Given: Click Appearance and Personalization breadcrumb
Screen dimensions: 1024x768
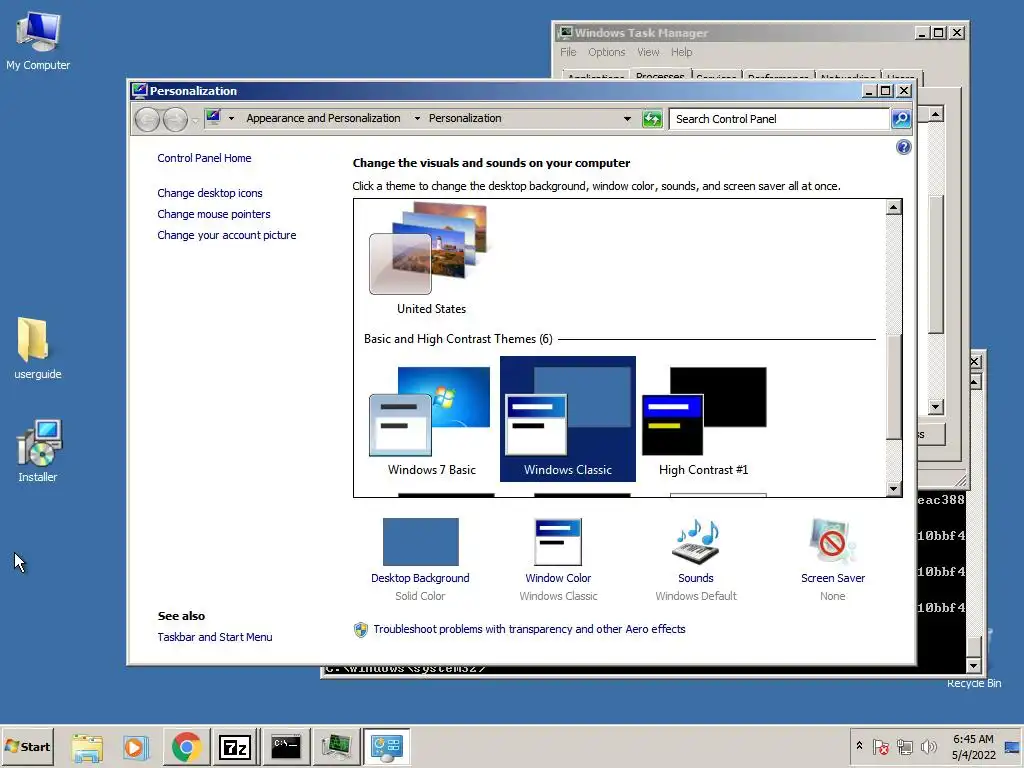Looking at the screenshot, I should click(x=323, y=118).
